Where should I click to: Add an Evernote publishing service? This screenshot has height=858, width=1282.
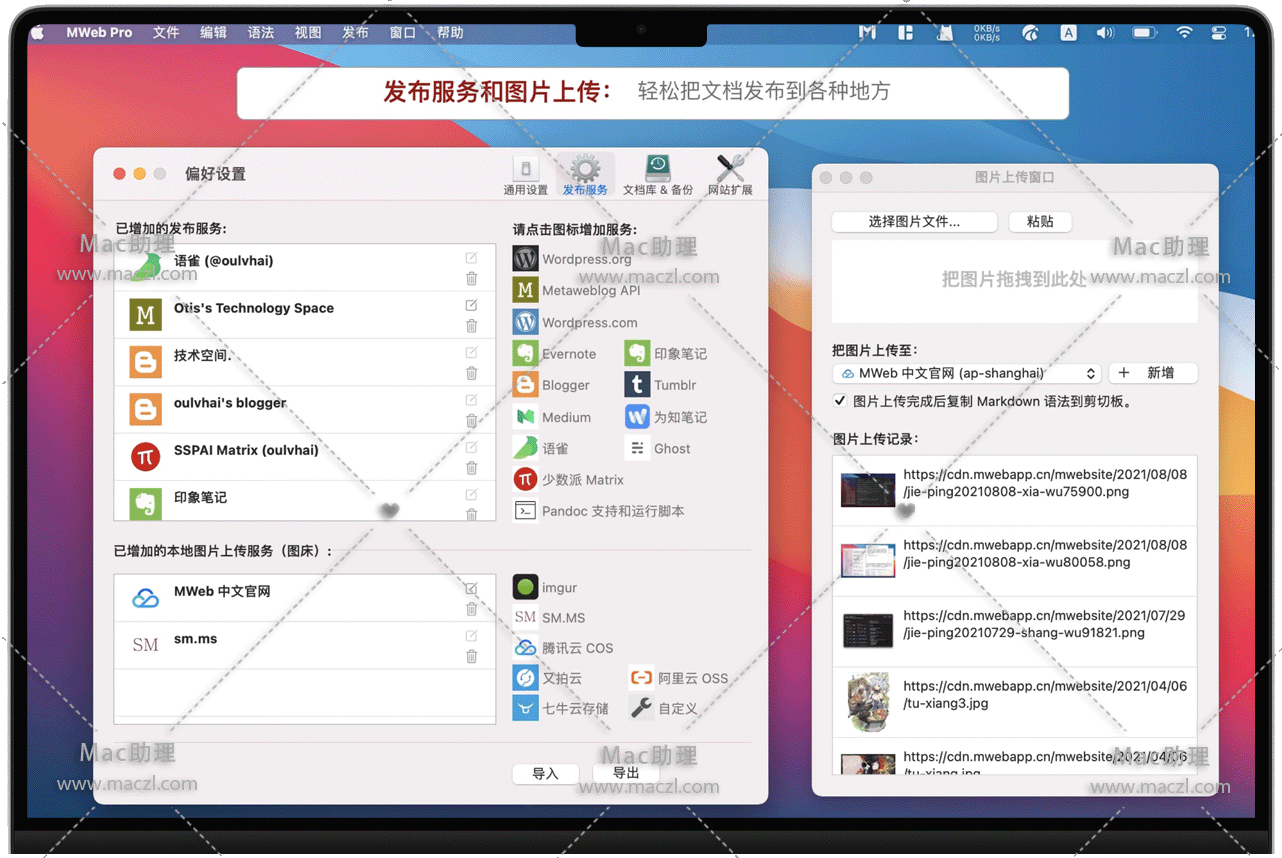pyautogui.click(x=525, y=353)
